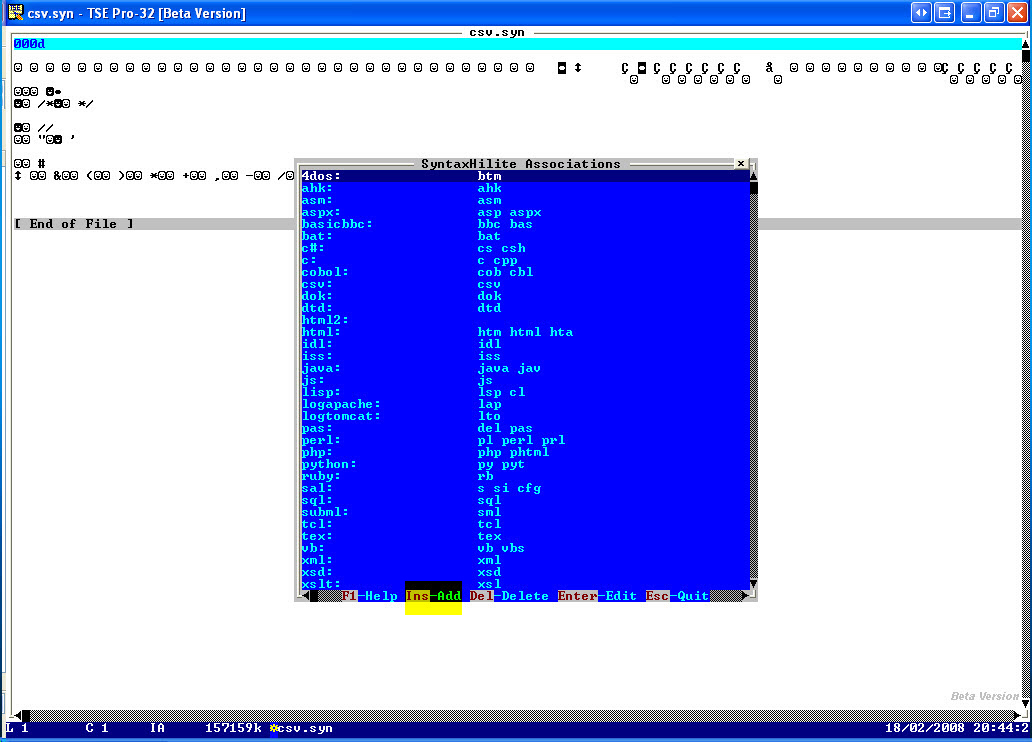The width and height of the screenshot is (1032, 742).
Task: Select the html entry with htm html hta
Action: pyautogui.click(x=525, y=332)
